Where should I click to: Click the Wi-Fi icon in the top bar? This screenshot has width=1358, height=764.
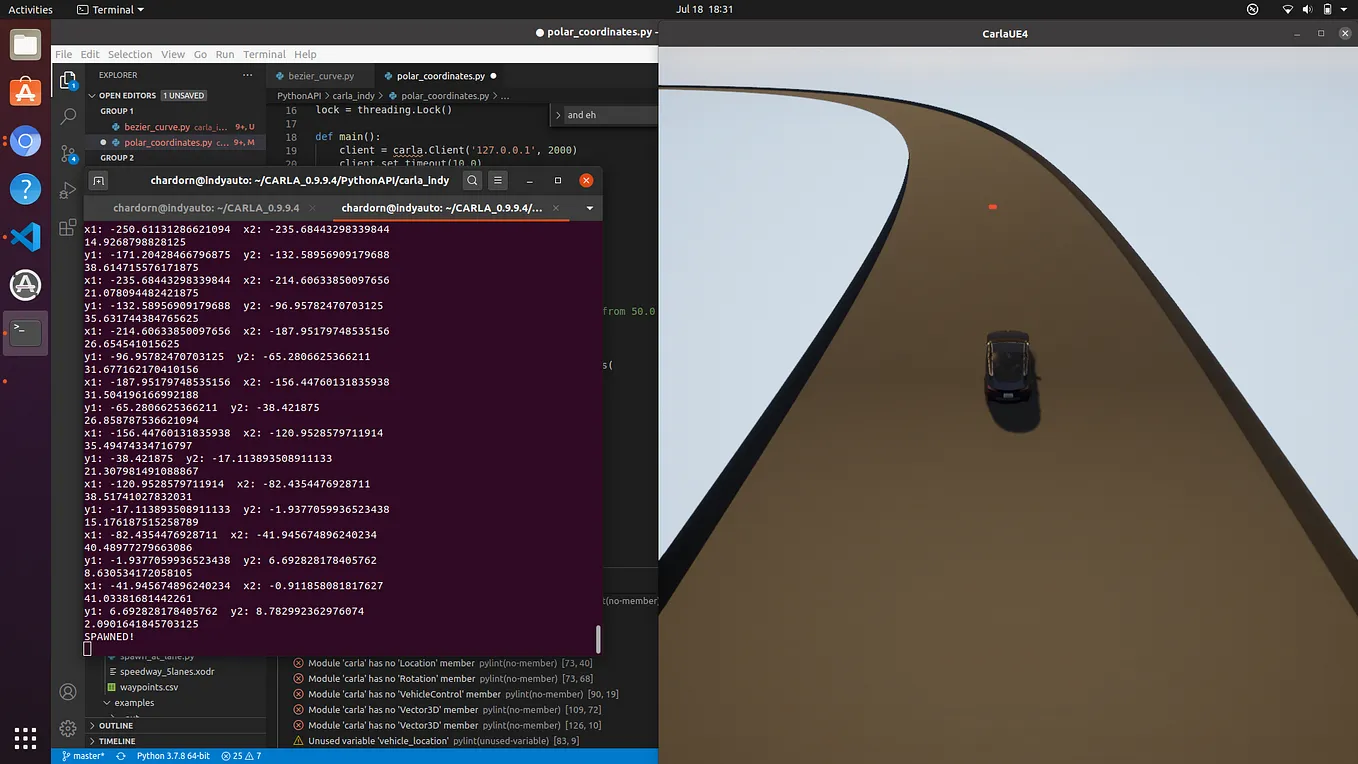coord(1287,9)
